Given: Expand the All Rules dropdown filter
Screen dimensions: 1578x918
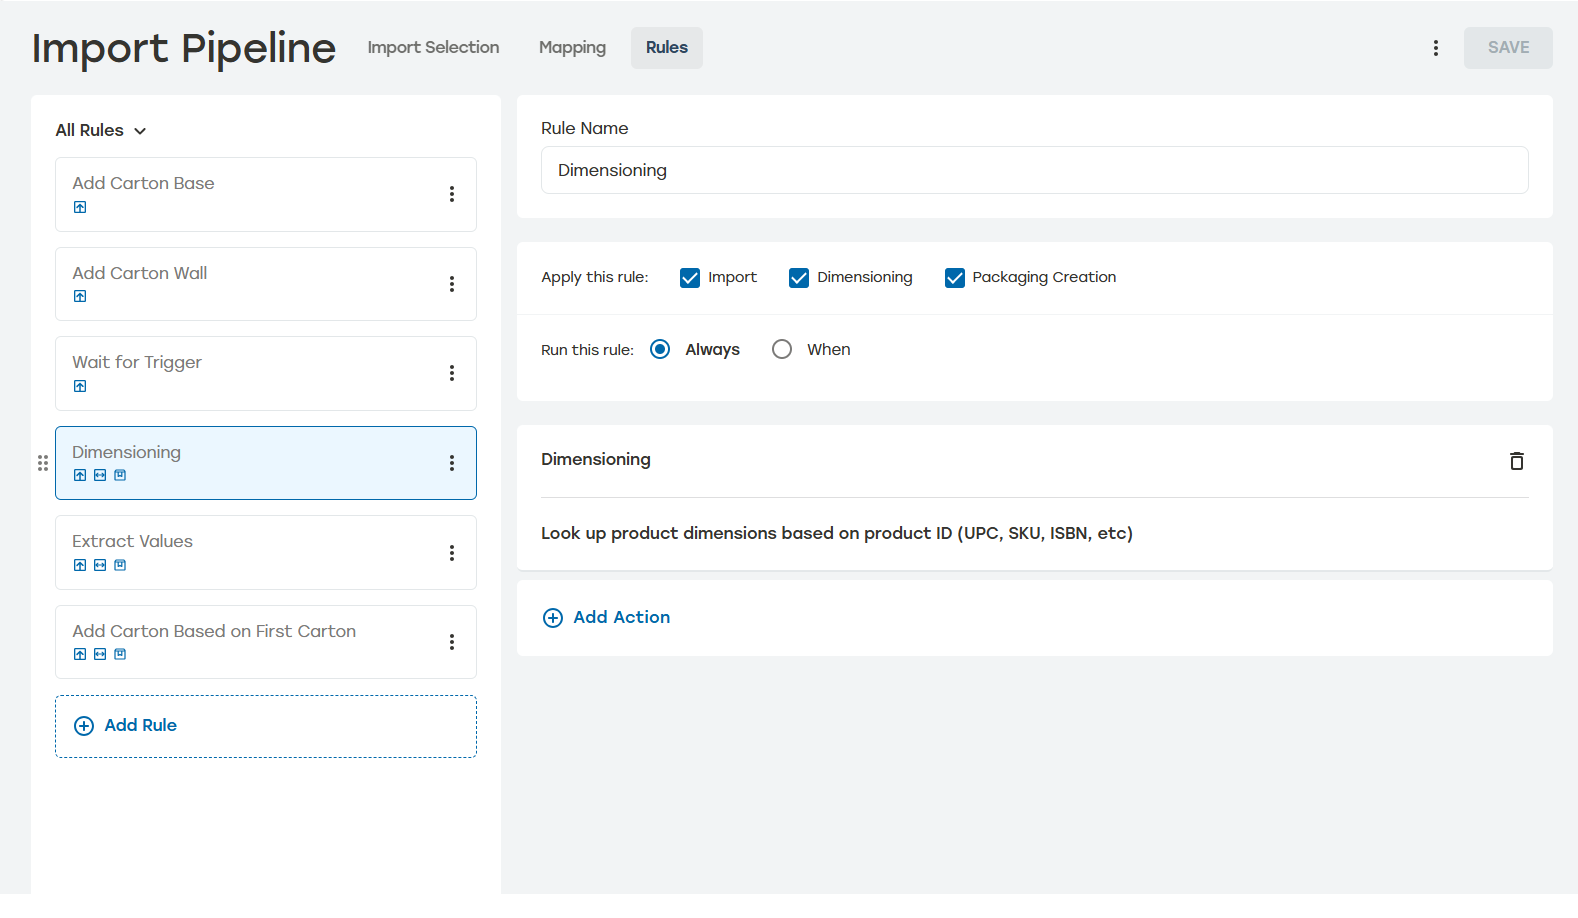Looking at the screenshot, I should 101,131.
